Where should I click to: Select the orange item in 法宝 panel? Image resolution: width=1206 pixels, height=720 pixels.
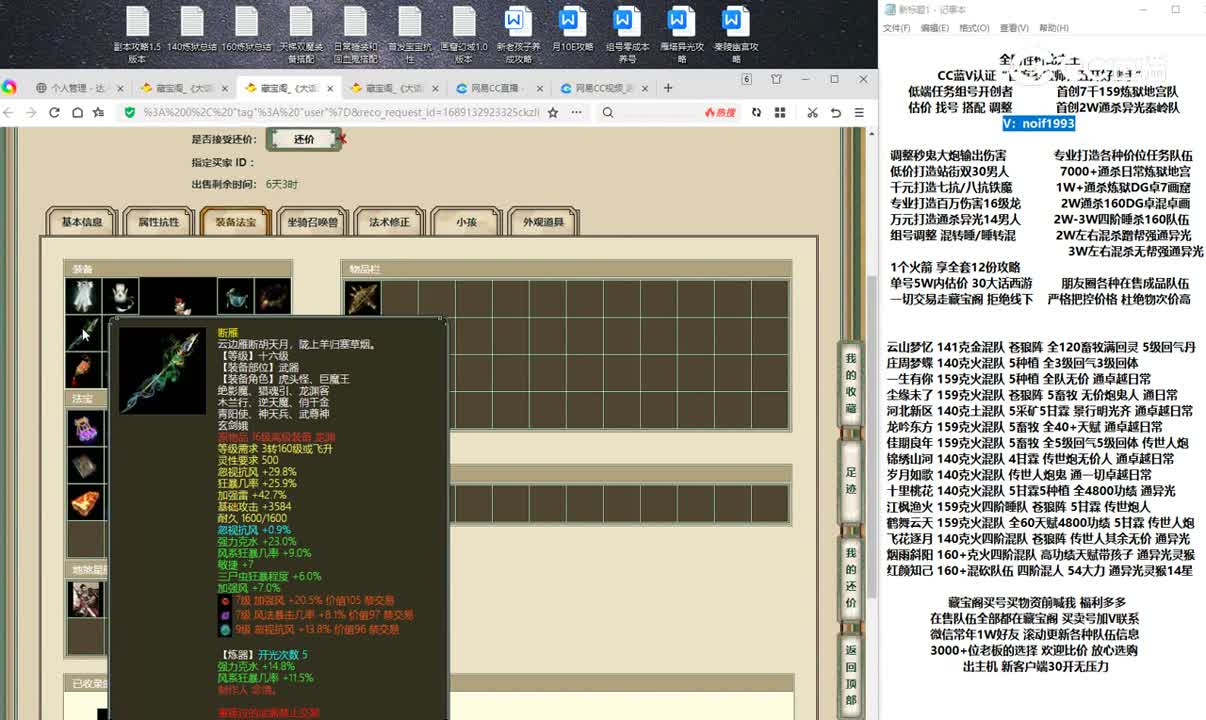pyautogui.click(x=84, y=503)
